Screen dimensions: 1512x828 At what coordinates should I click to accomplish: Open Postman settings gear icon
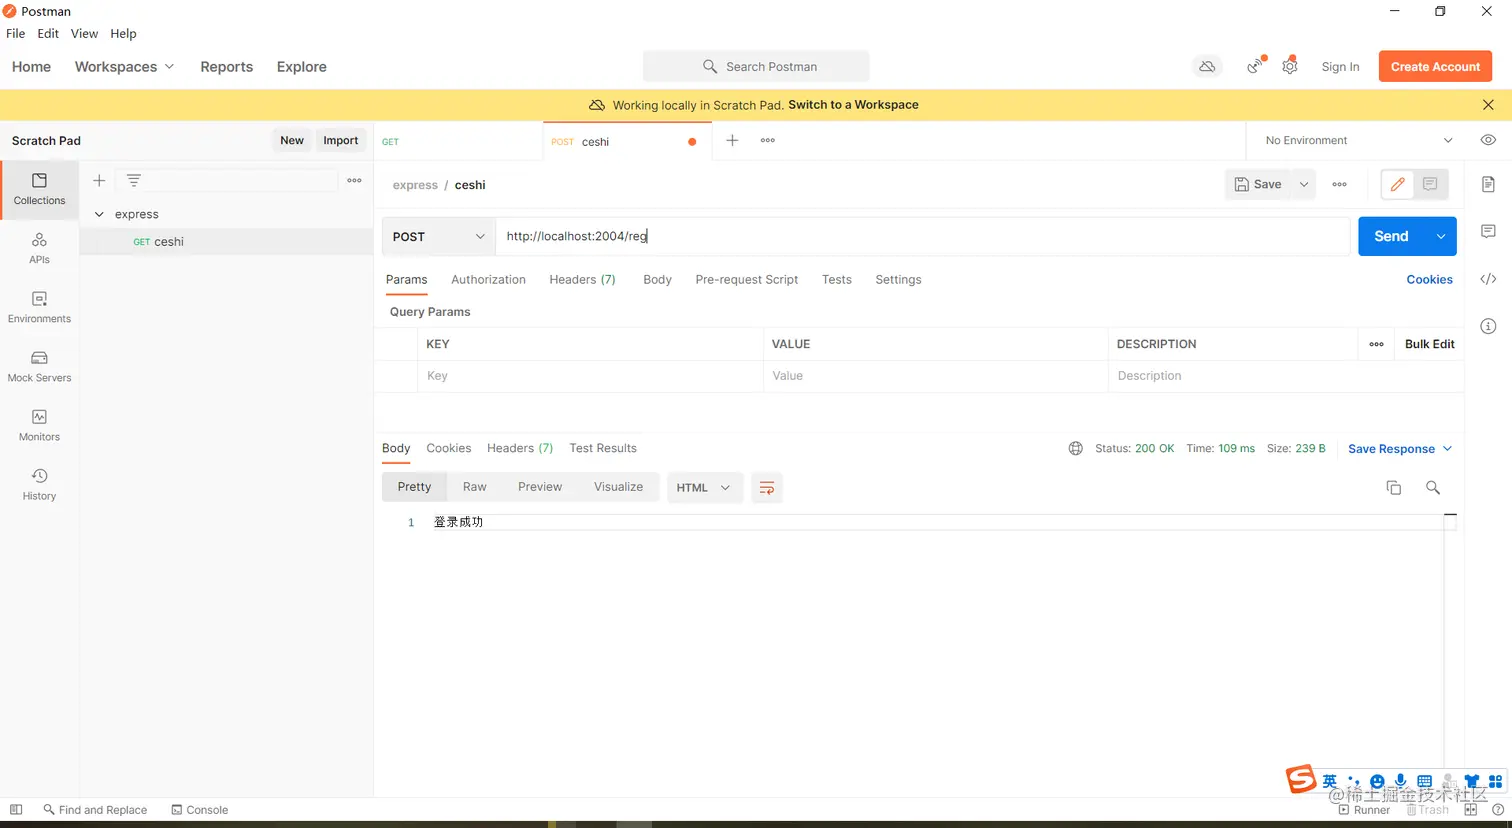pos(1290,66)
